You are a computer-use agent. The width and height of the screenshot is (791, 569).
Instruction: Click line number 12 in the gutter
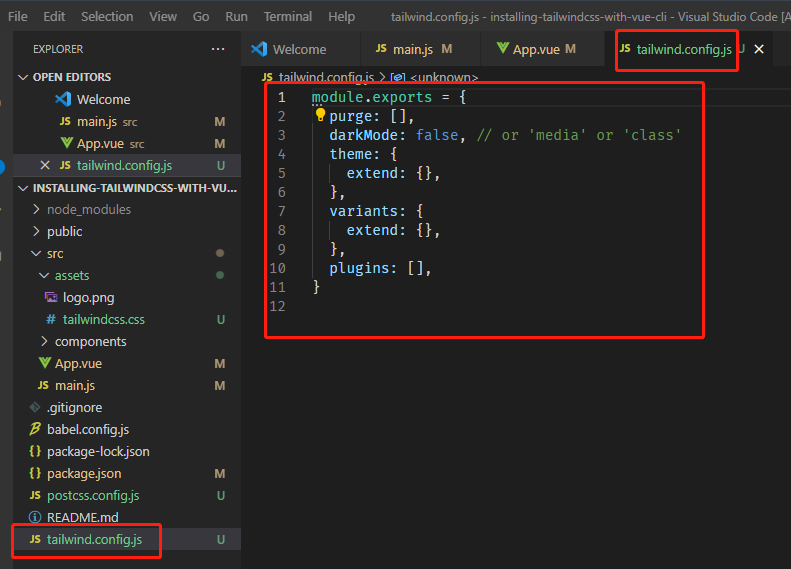(x=277, y=306)
